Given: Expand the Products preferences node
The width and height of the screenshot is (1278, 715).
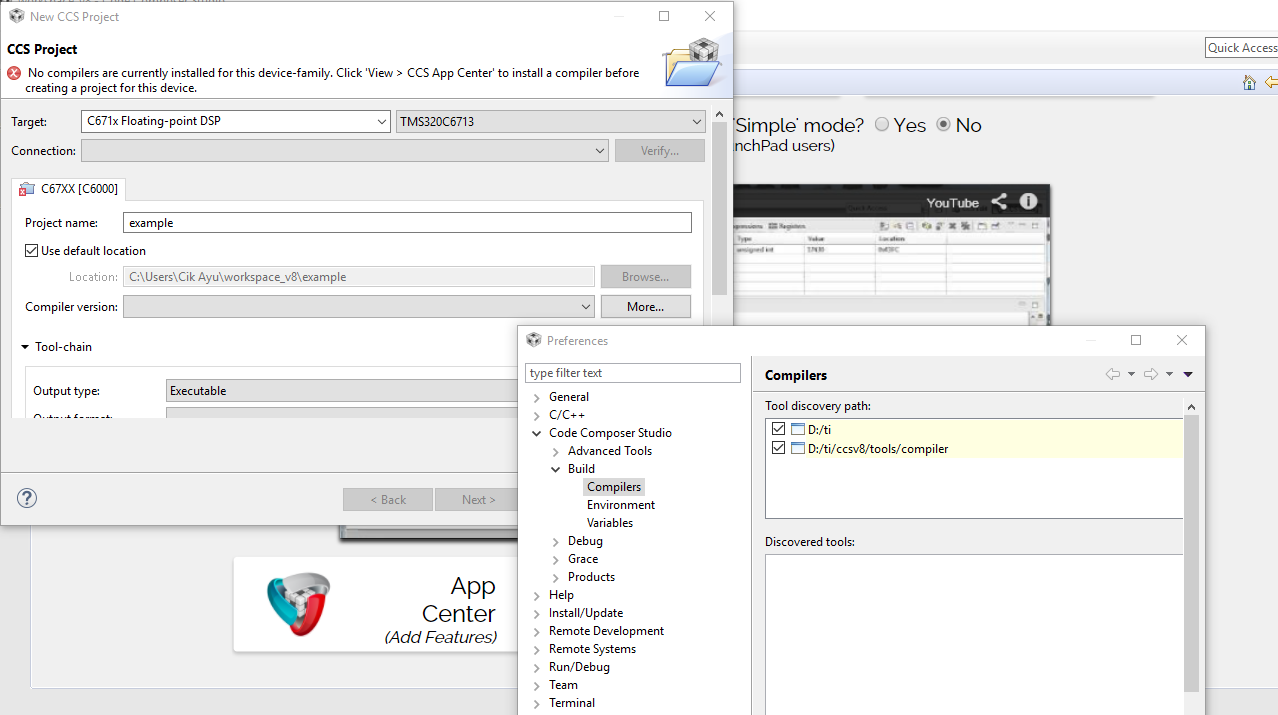Looking at the screenshot, I should click(x=556, y=577).
